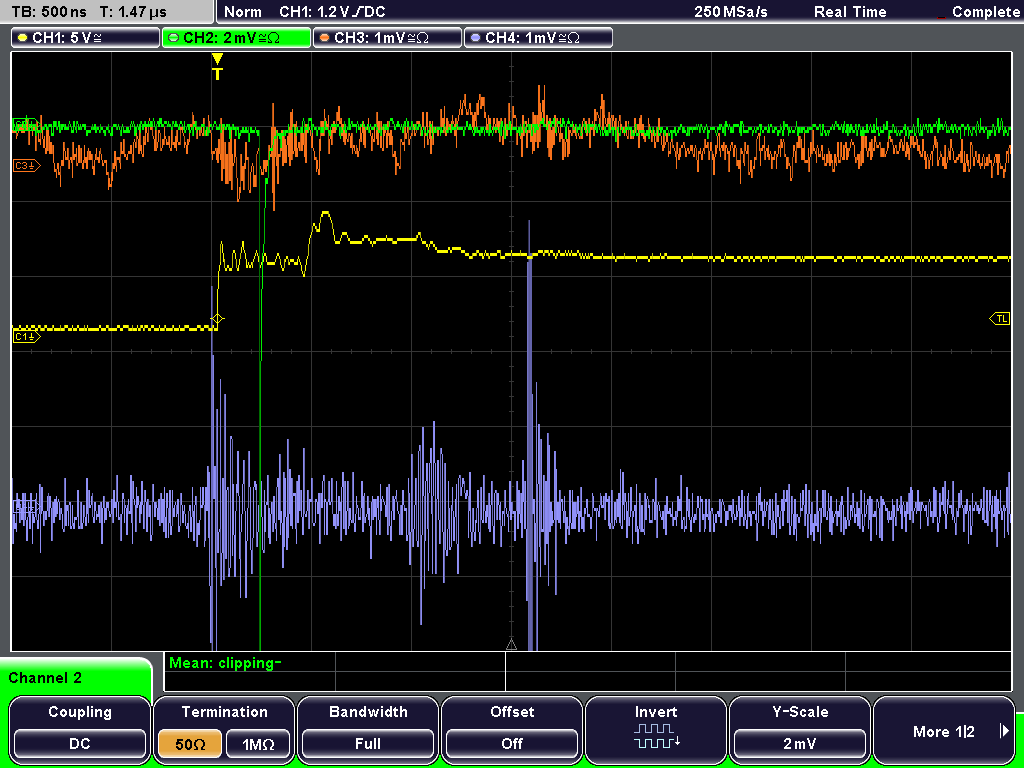
Task: Click the C3 ground level marker
Action: pos(27,166)
